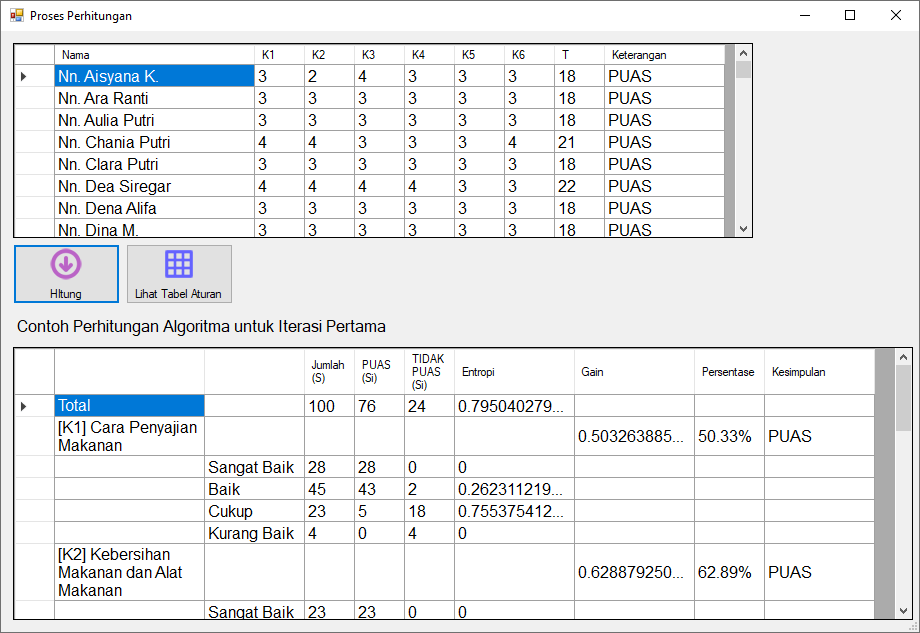Click the Hitung download-arrow button
The height and width of the screenshot is (633, 920).
[x=66, y=273]
